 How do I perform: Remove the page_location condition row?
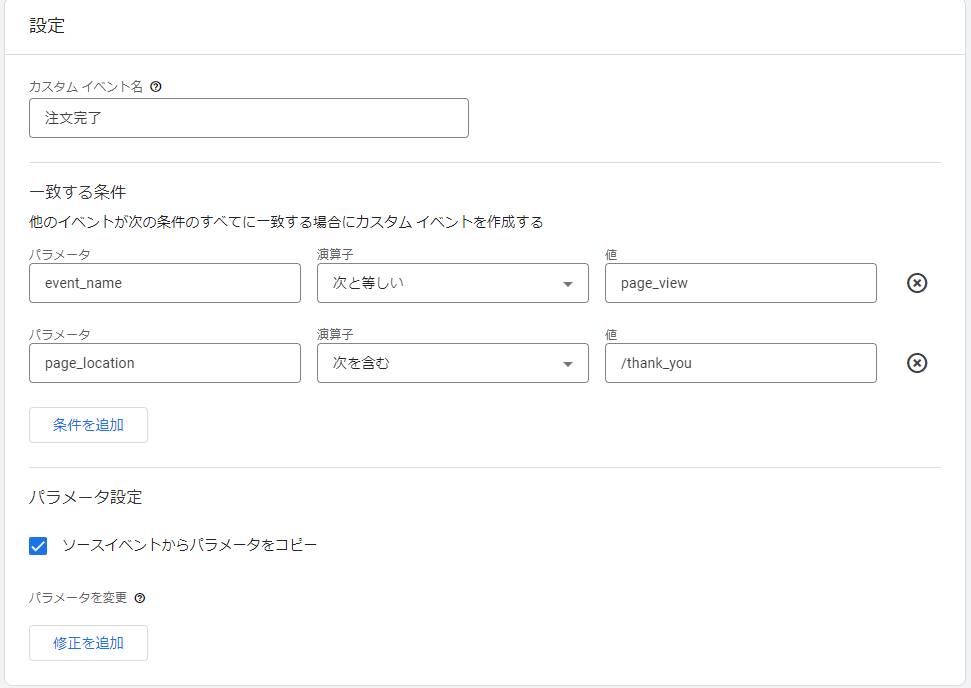916,363
